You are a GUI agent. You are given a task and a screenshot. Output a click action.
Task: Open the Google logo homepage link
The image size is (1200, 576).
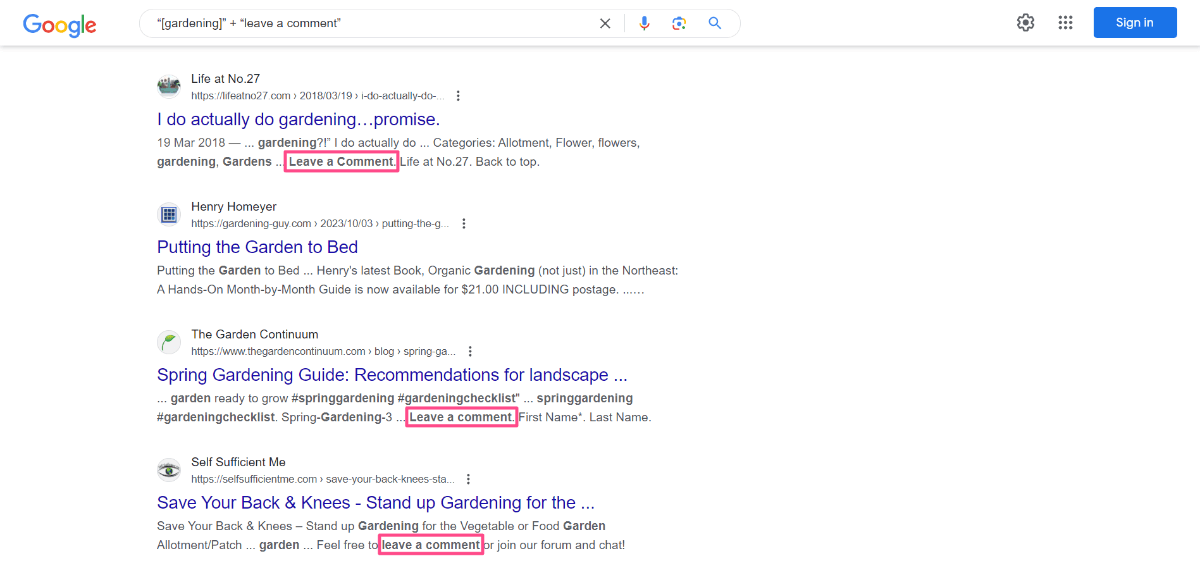click(x=60, y=25)
